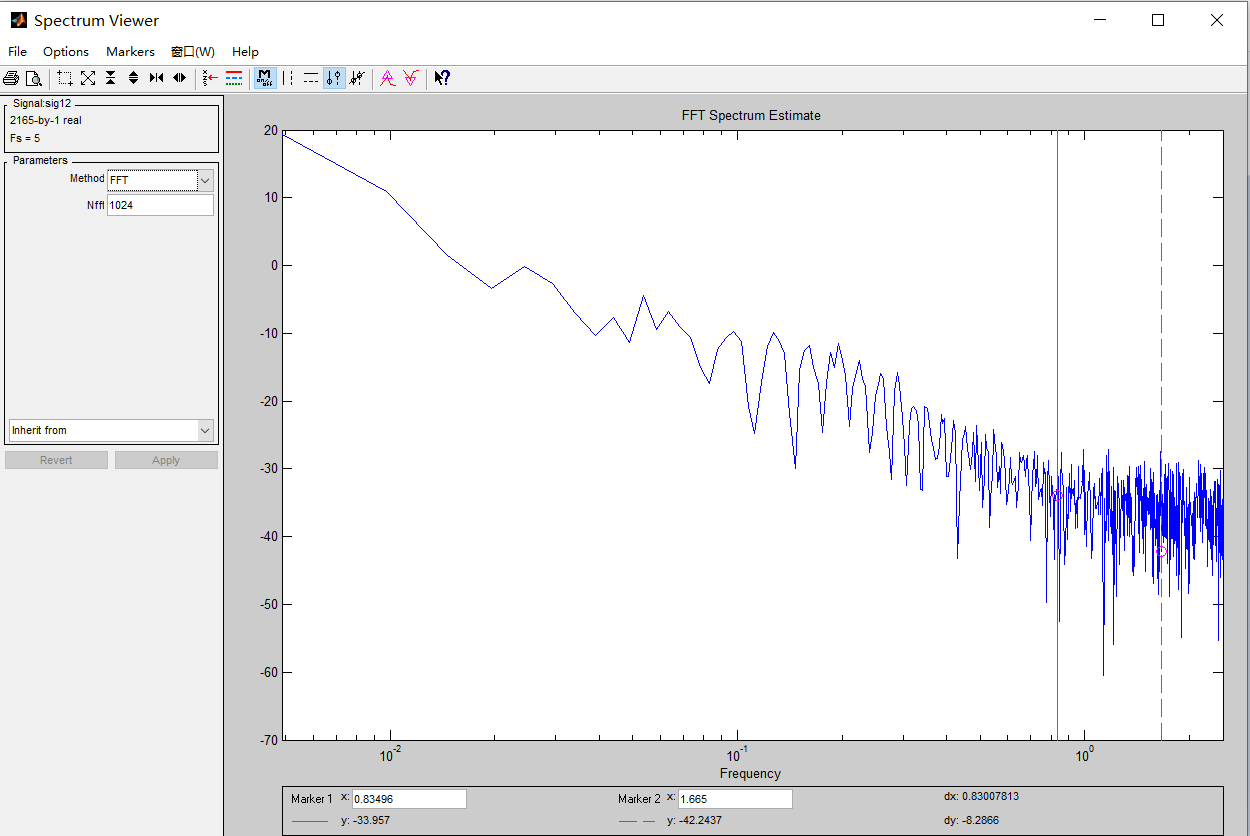Click the What's This help icon
The width and height of the screenshot is (1250, 836).
pyautogui.click(x=442, y=78)
